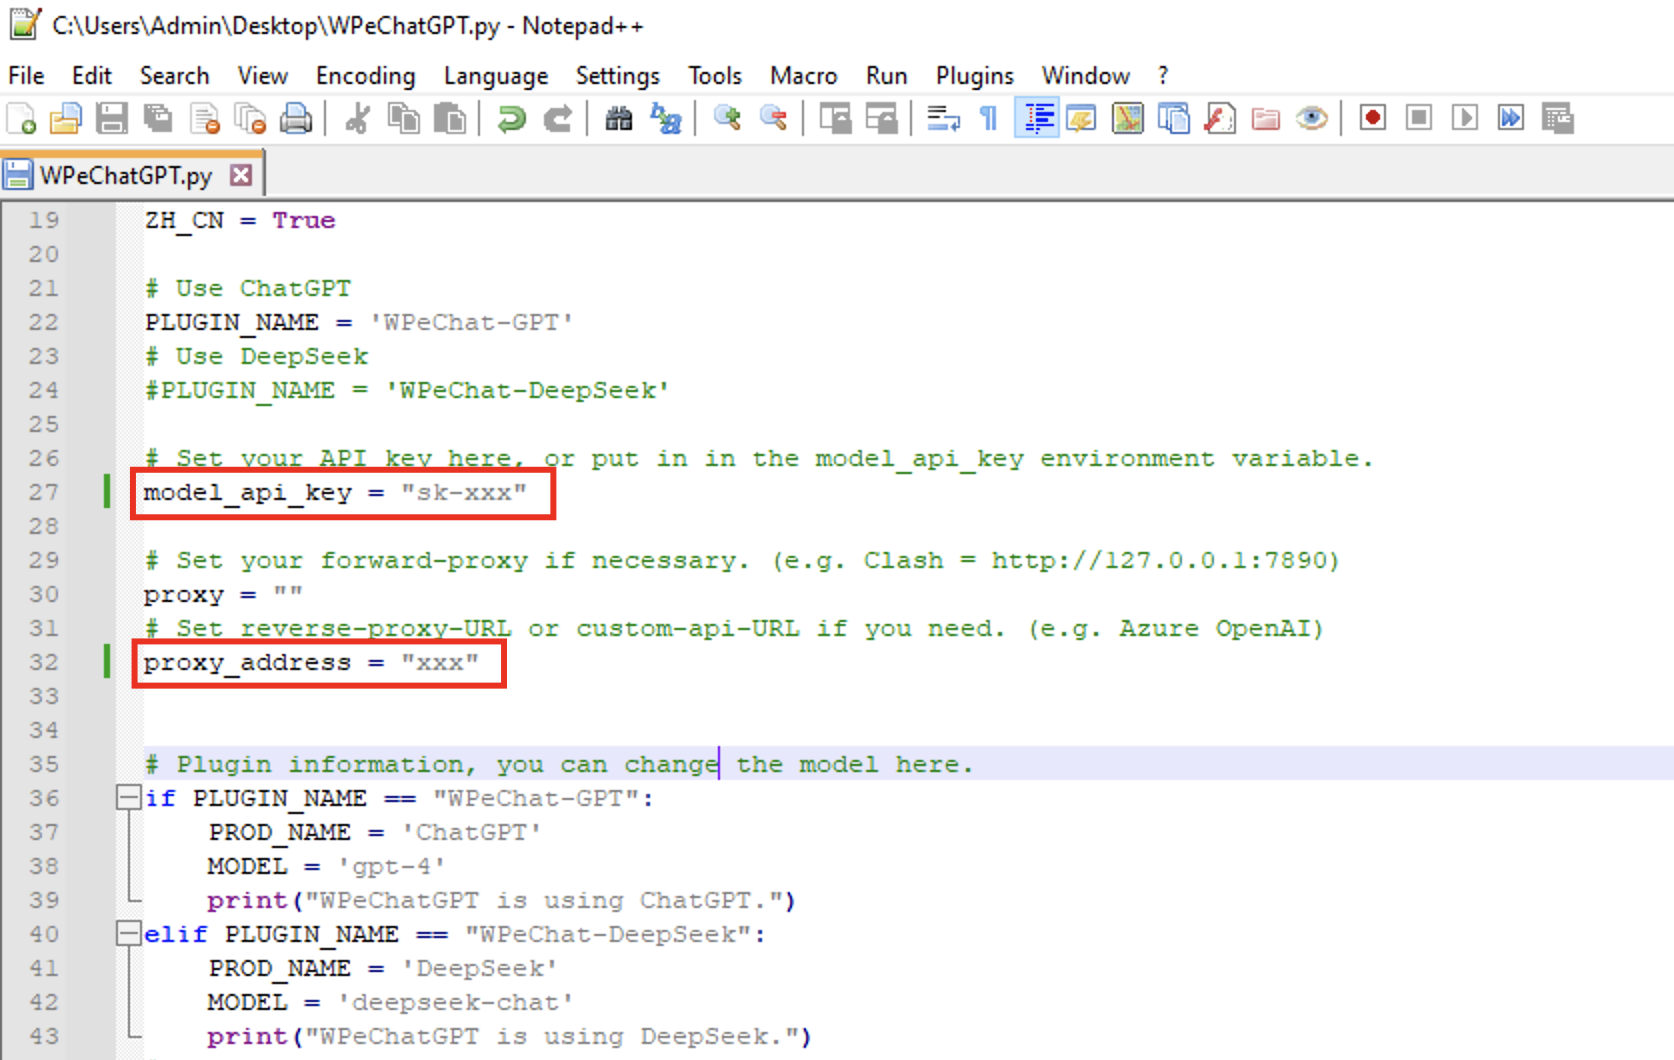Close the WPeChatGPT.py tab with its X
The image size is (1674, 1060).
tap(241, 175)
